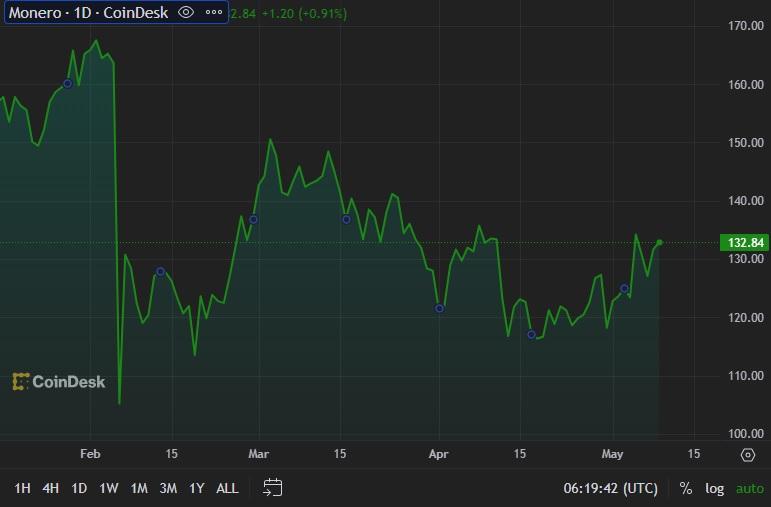This screenshot has width=771, height=507.
Task: Open chart settings gear on time axis
Action: pyautogui.click(x=747, y=455)
